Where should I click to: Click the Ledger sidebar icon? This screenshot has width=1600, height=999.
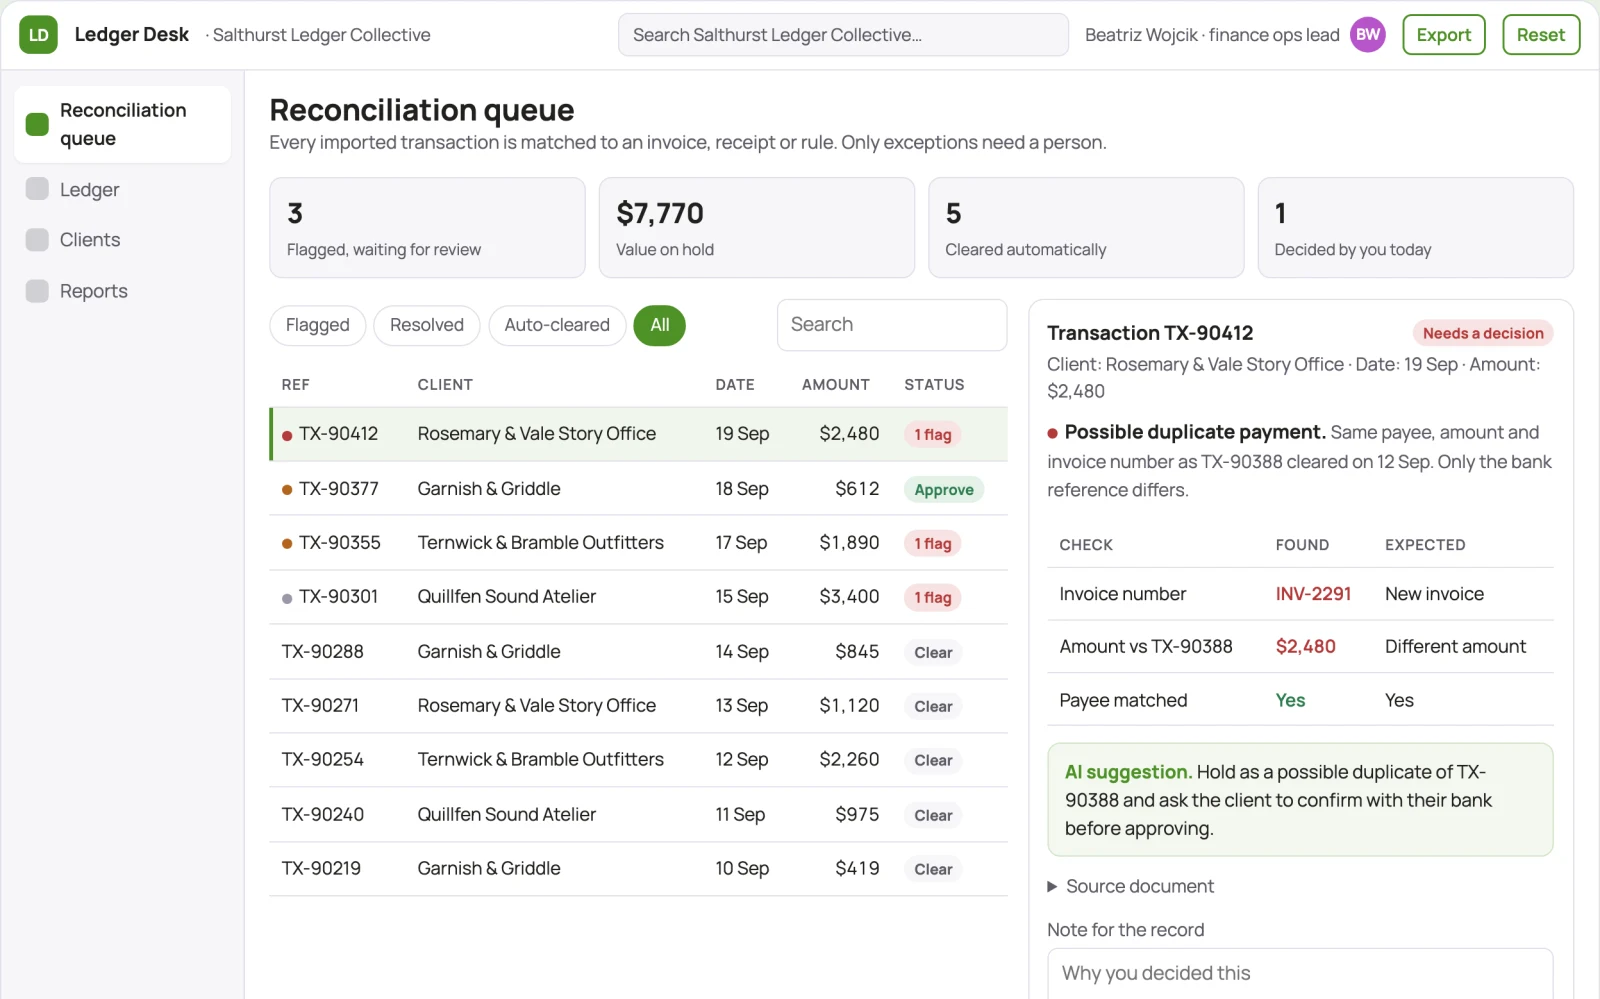37,189
